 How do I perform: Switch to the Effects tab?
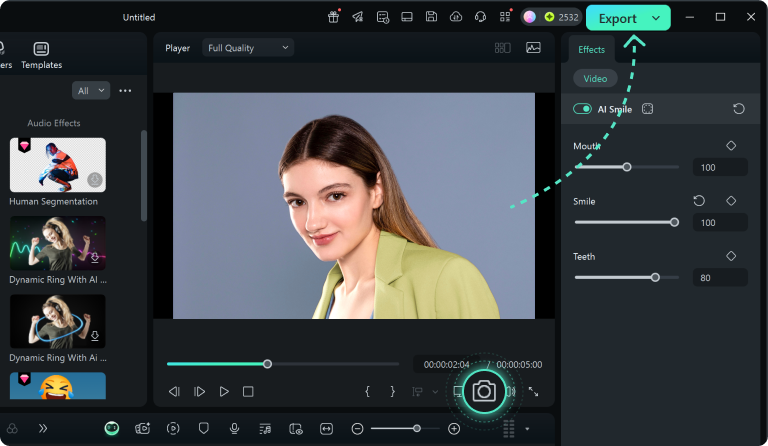pos(591,49)
